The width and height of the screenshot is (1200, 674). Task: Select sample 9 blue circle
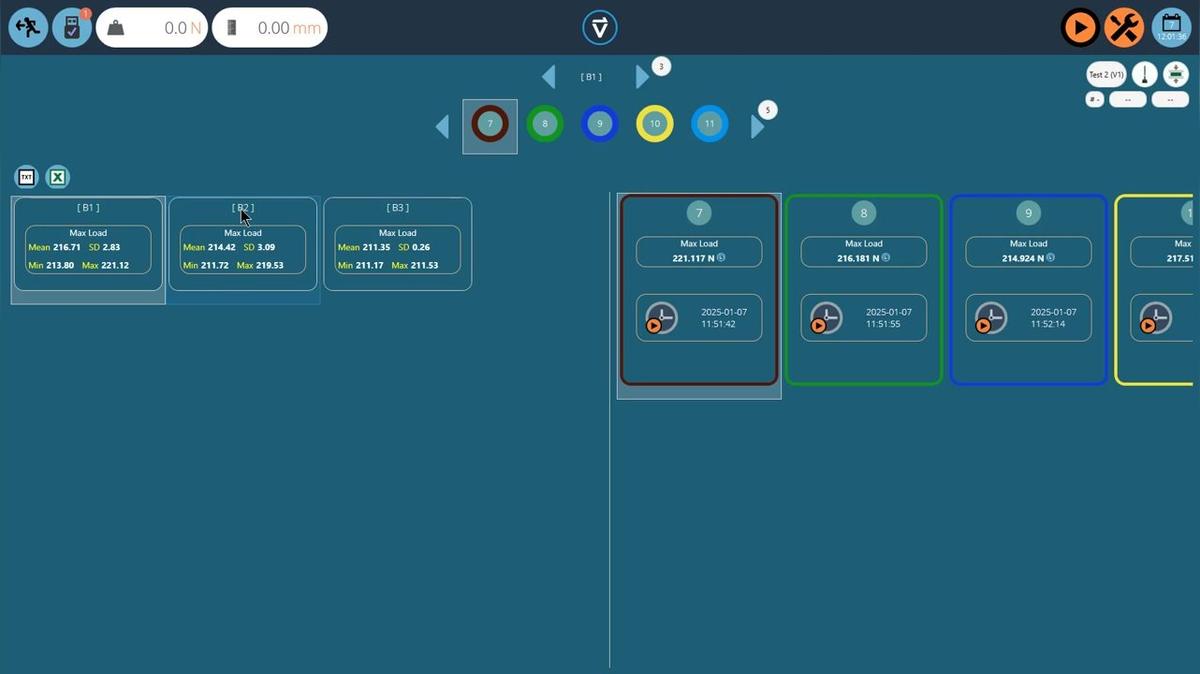click(x=599, y=124)
